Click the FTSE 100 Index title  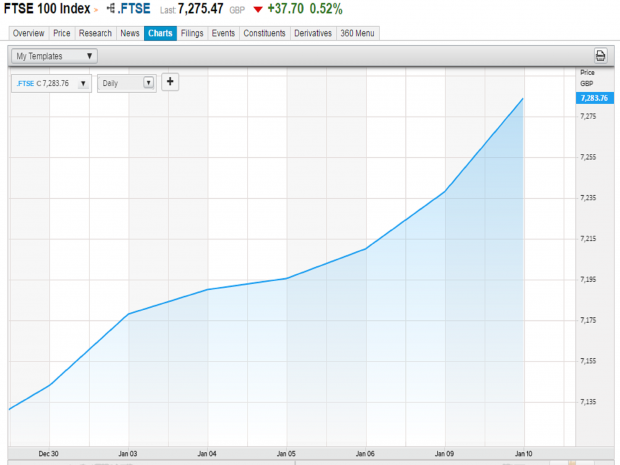pyautogui.click(x=47, y=9)
